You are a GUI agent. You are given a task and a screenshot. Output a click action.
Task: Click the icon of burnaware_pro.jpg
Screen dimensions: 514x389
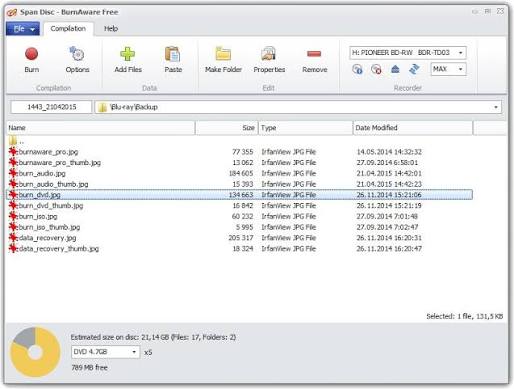click(x=13, y=152)
